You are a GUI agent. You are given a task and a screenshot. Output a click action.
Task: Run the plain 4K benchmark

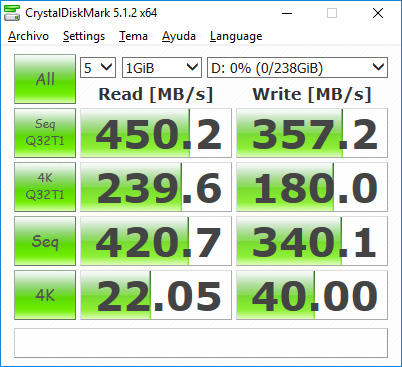pyautogui.click(x=45, y=295)
